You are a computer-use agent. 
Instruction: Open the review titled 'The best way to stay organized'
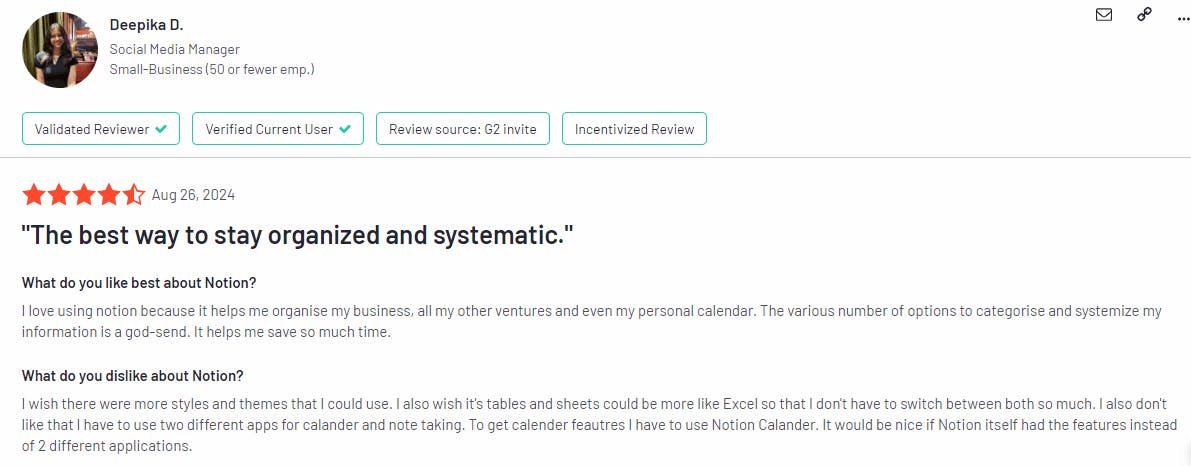(297, 236)
